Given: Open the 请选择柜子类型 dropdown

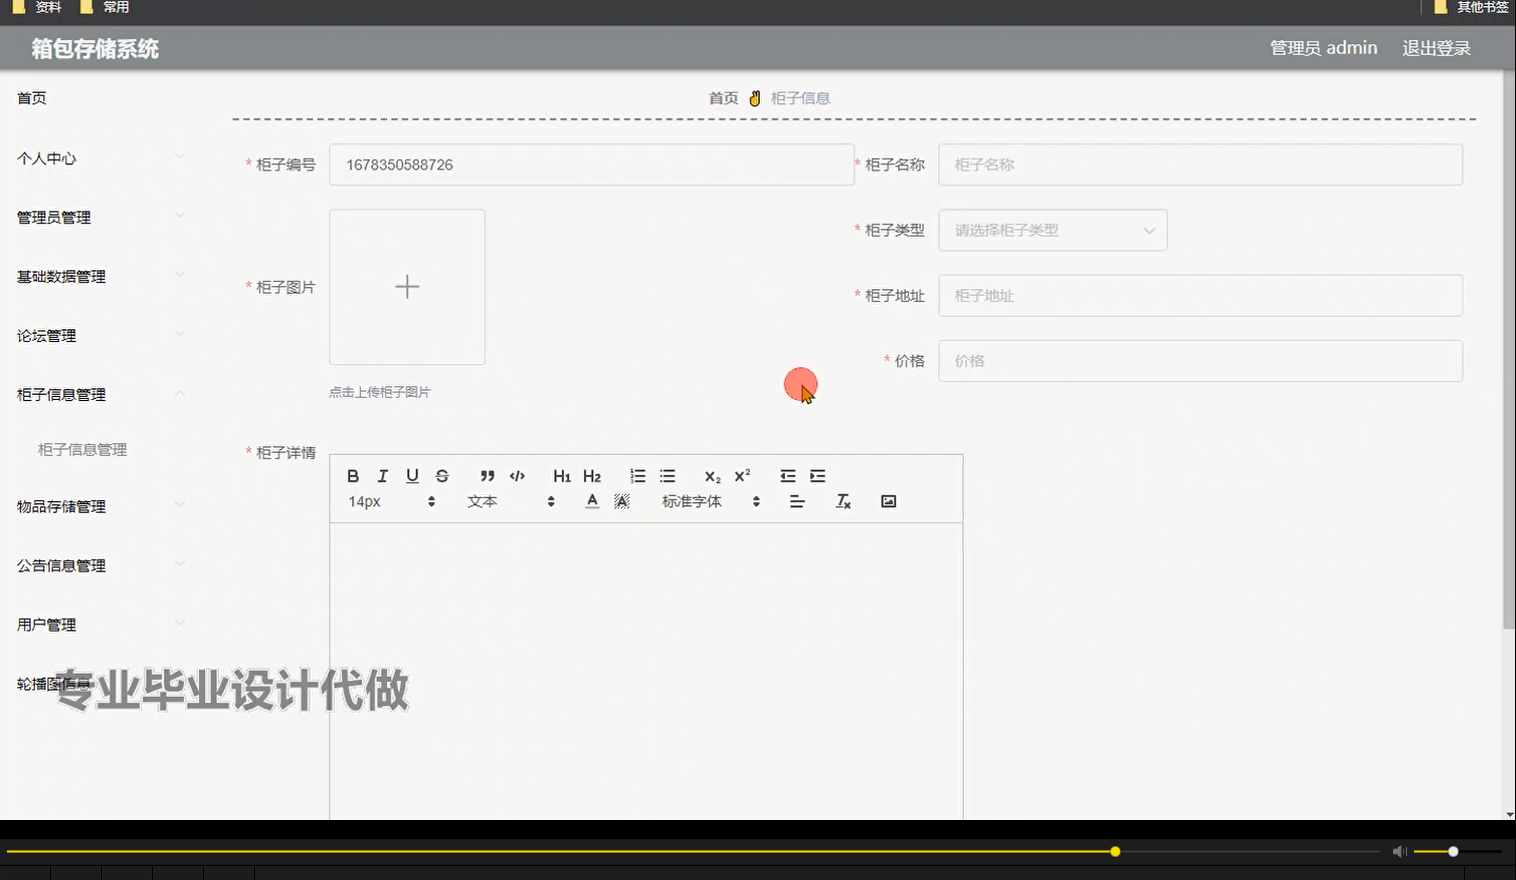Looking at the screenshot, I should tap(1052, 230).
